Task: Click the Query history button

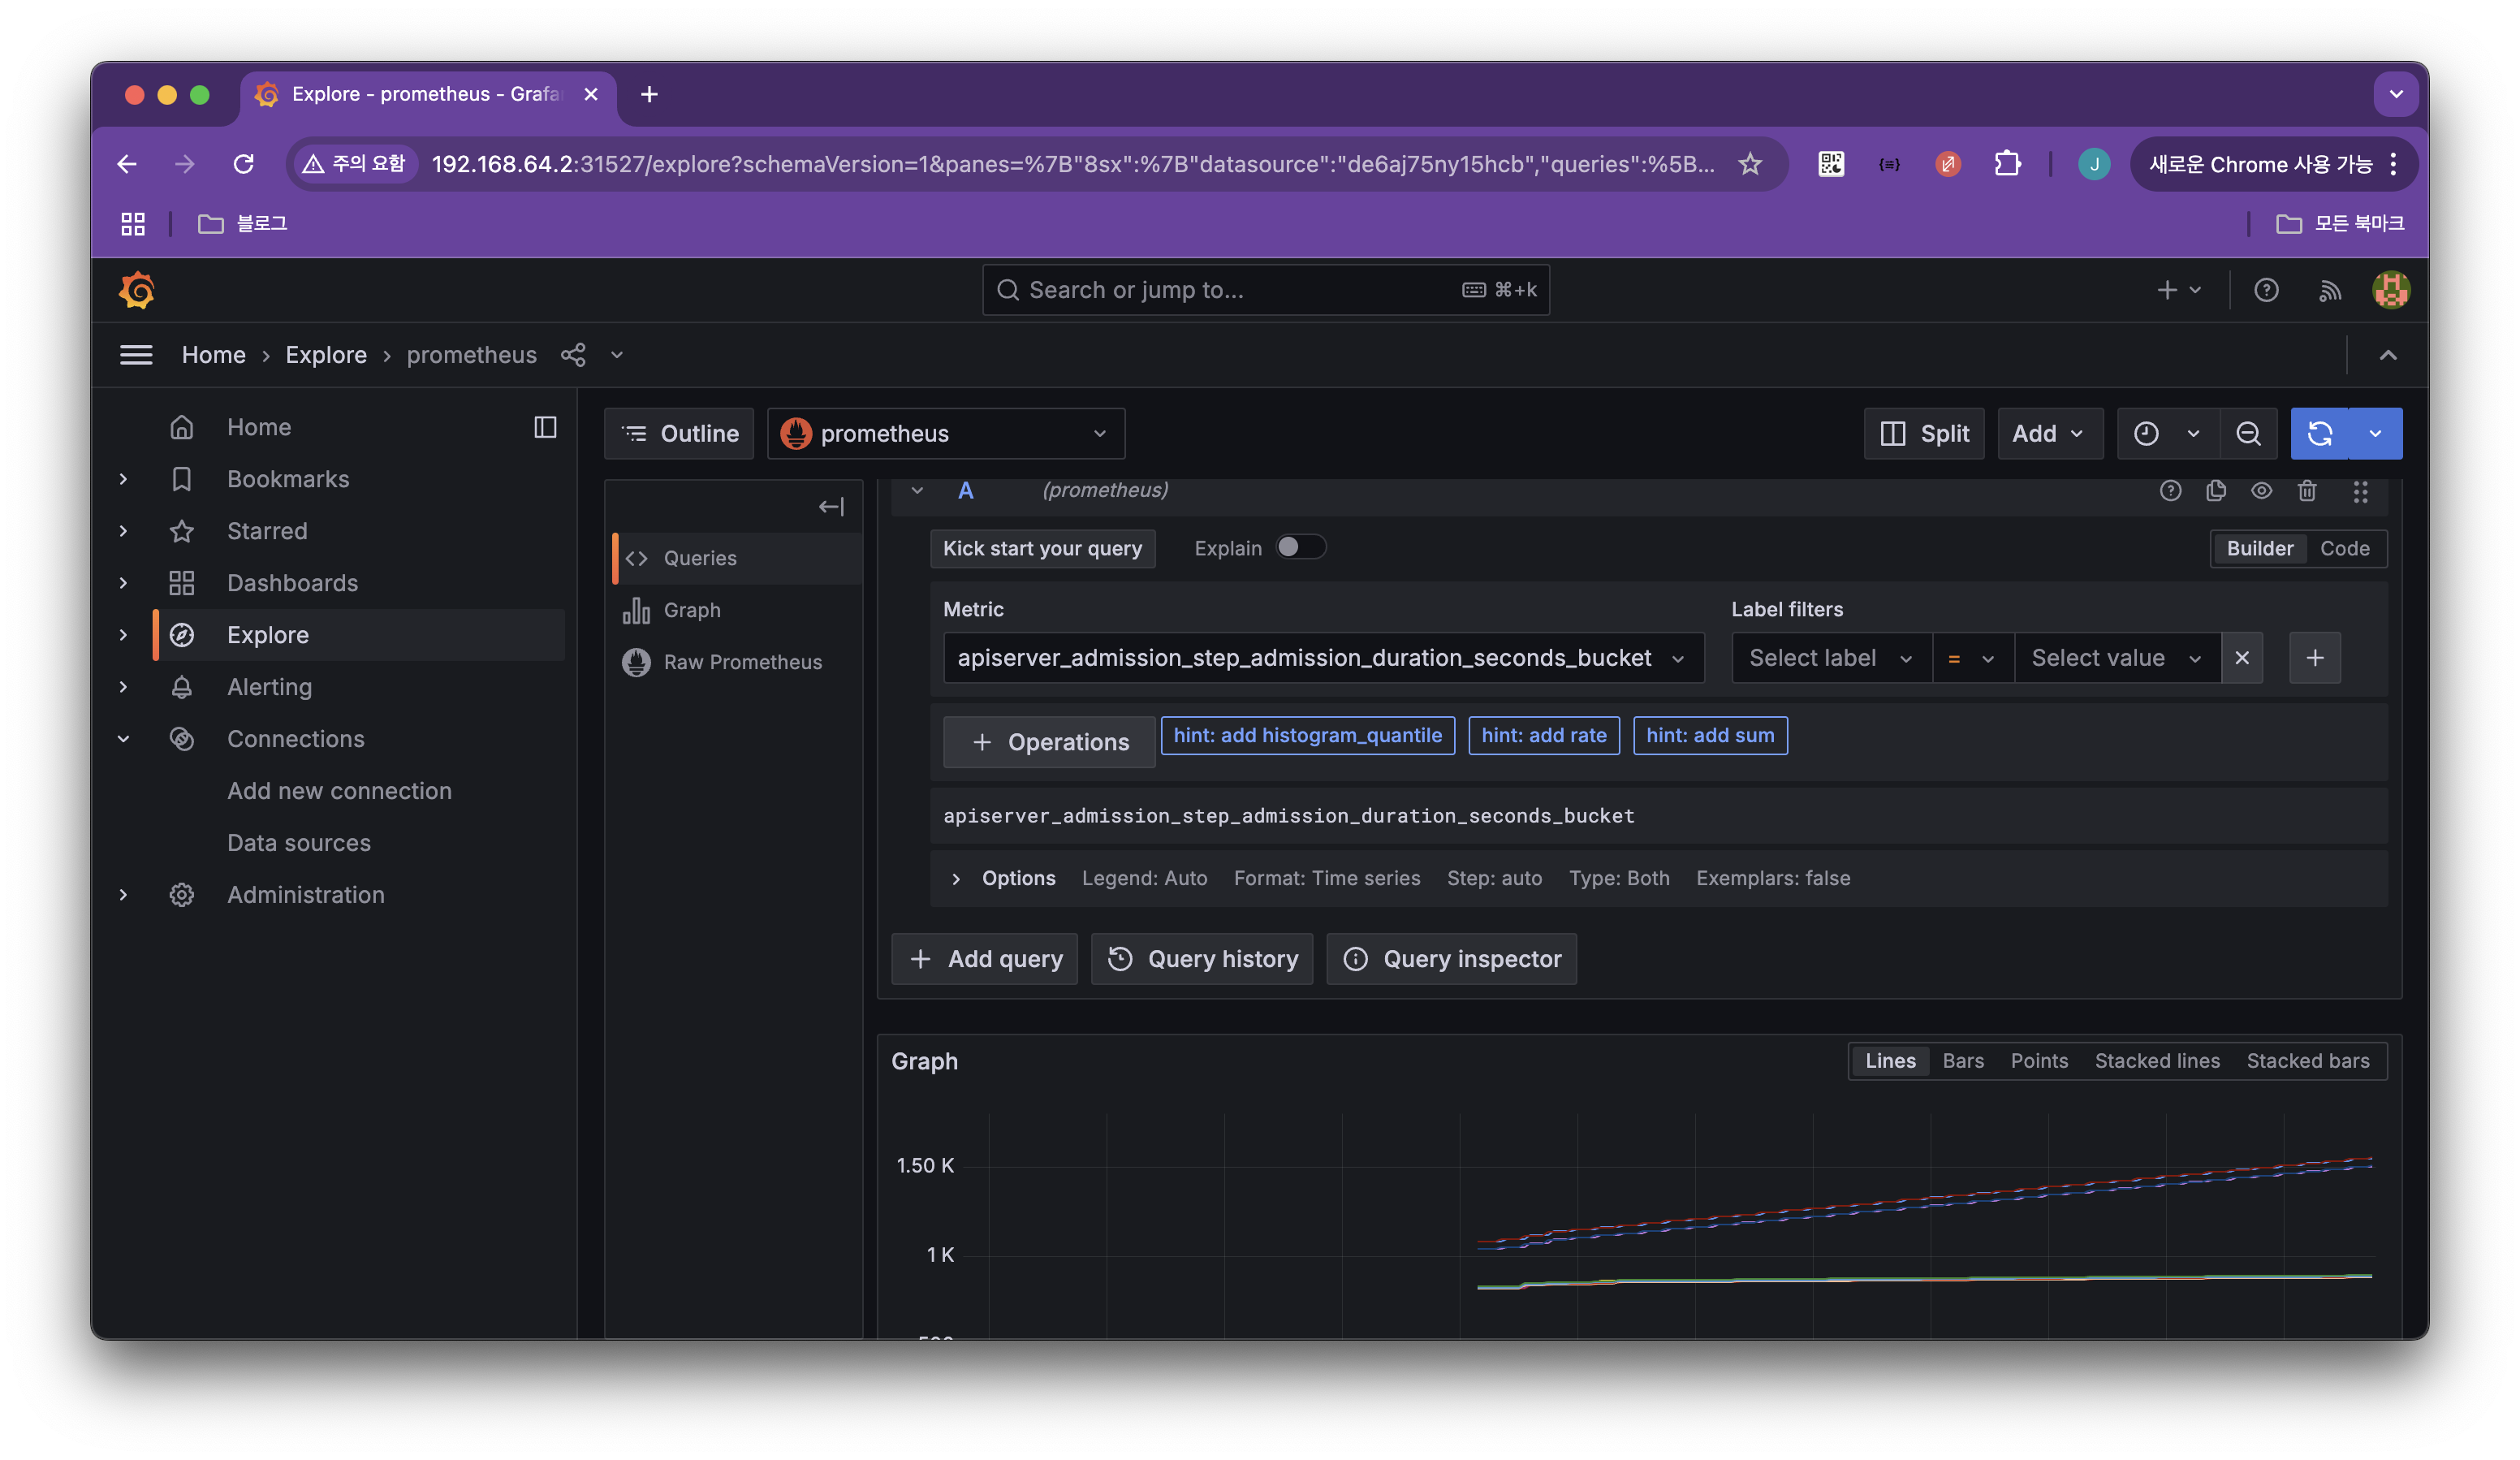Action: 1202,959
